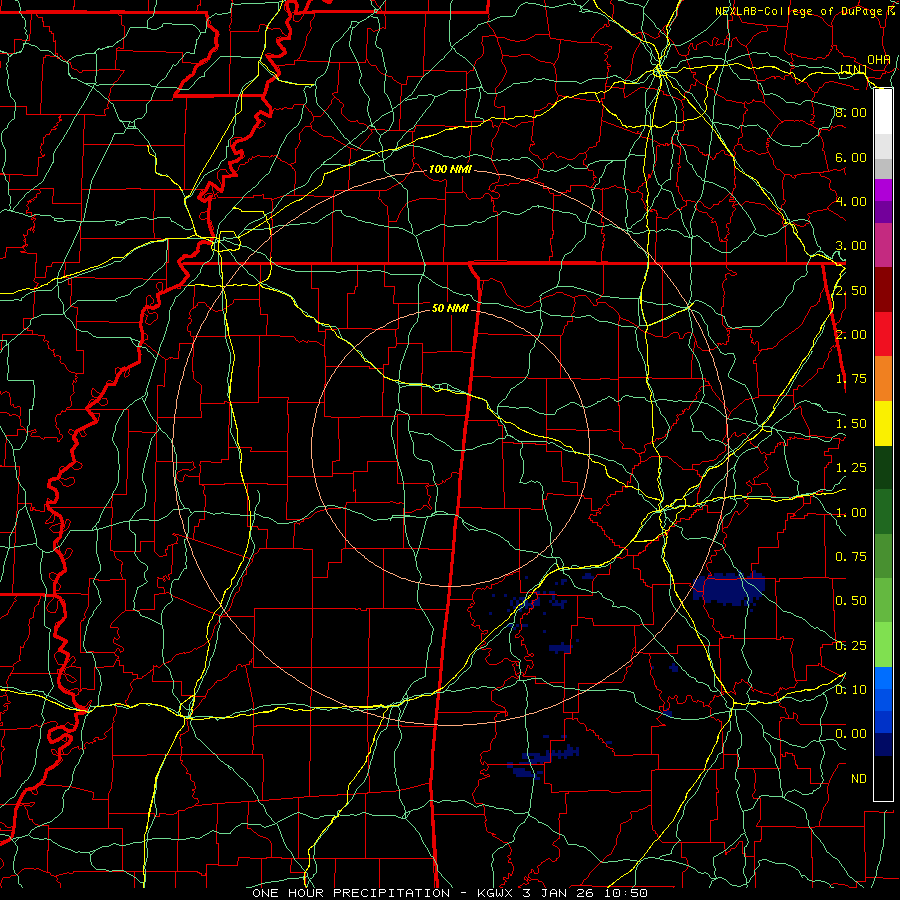Pick the yellow legend swatch
The height and width of the screenshot is (900, 900).
pos(883,424)
